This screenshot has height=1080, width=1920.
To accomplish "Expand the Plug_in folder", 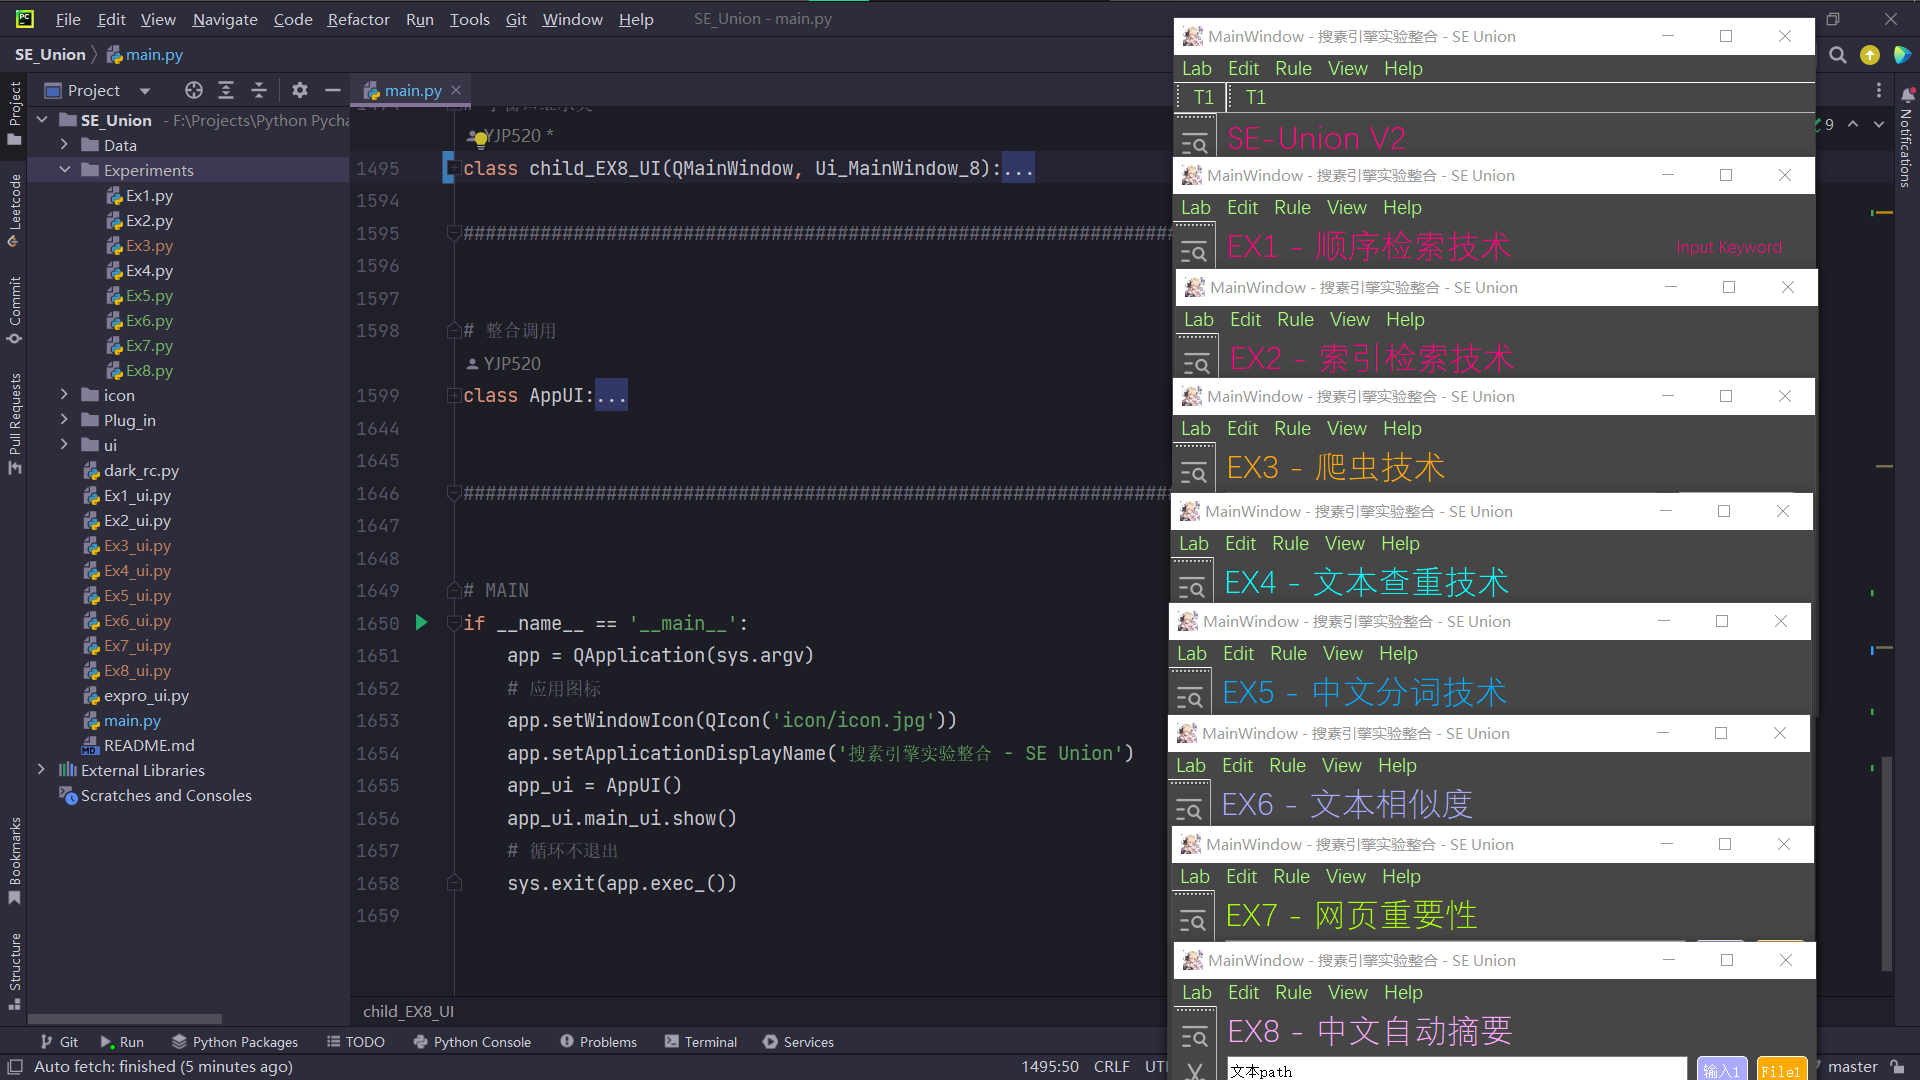I will (x=65, y=420).
